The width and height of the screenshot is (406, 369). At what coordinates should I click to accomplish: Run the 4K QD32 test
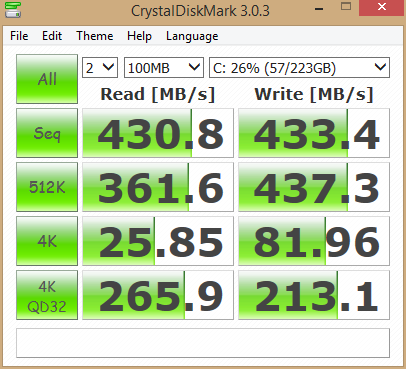tap(47, 295)
